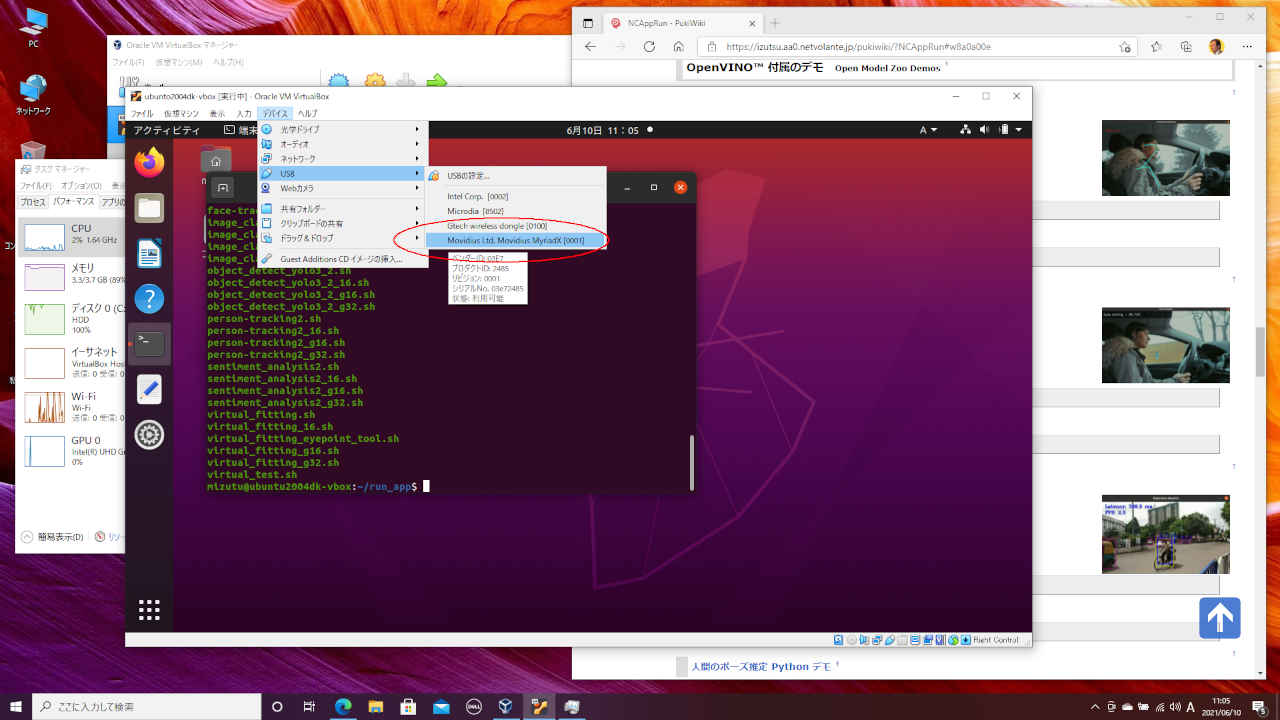The image size is (1280, 720).
Task: Open the Ubuntu input source A dropdown
Action: point(929,130)
